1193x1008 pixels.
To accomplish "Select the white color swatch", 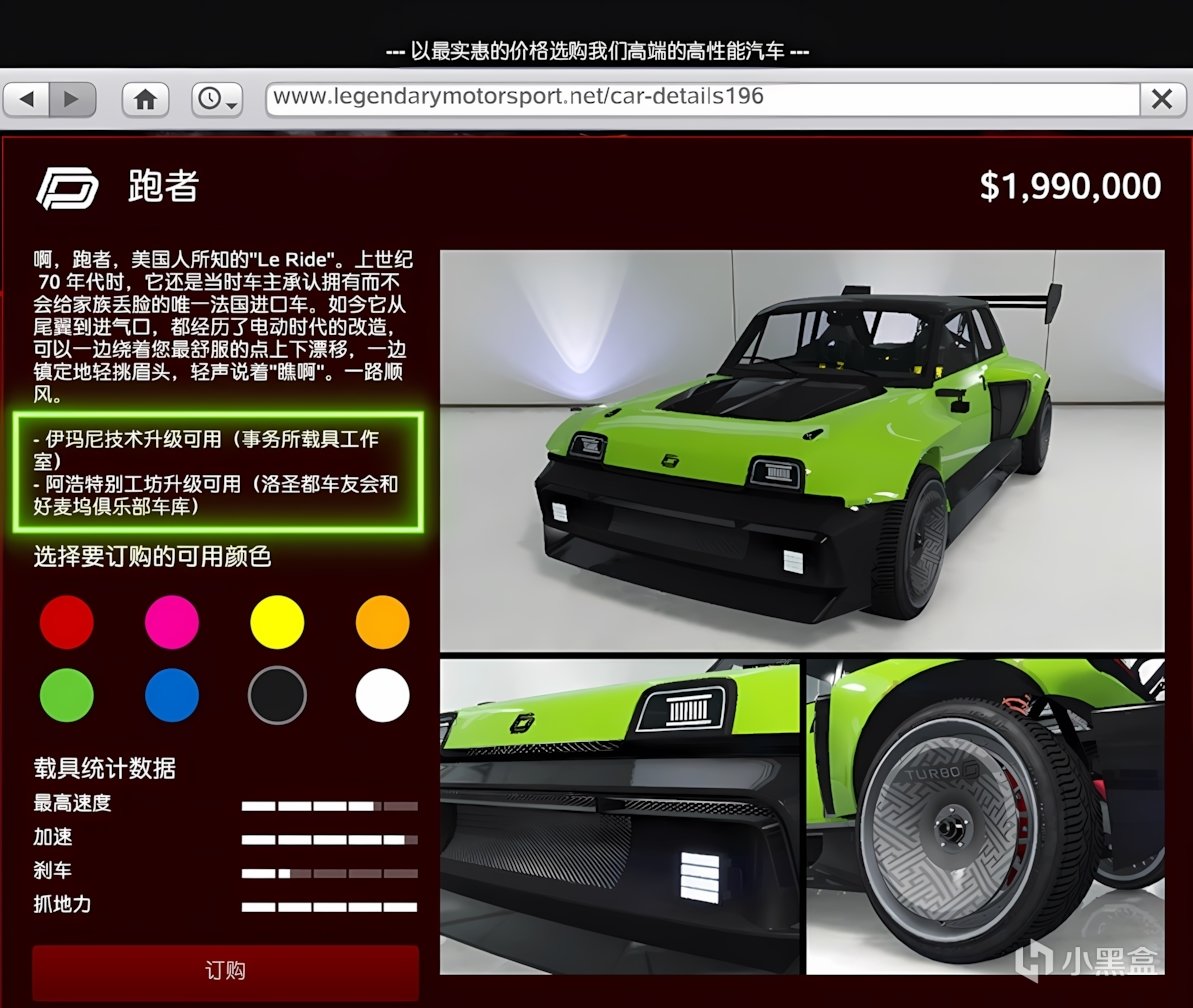I will point(382,695).
